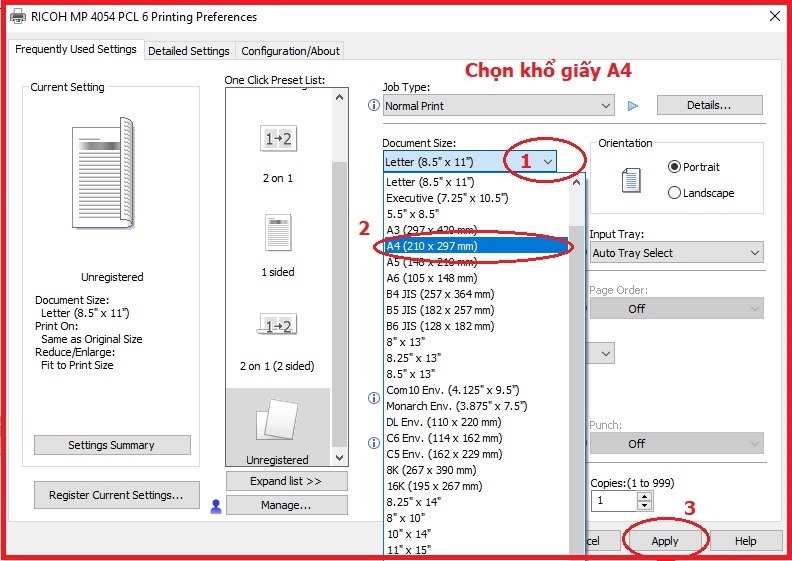792x561 pixels.
Task: Click the Job Type info icon
Action: pyautogui.click(x=374, y=105)
